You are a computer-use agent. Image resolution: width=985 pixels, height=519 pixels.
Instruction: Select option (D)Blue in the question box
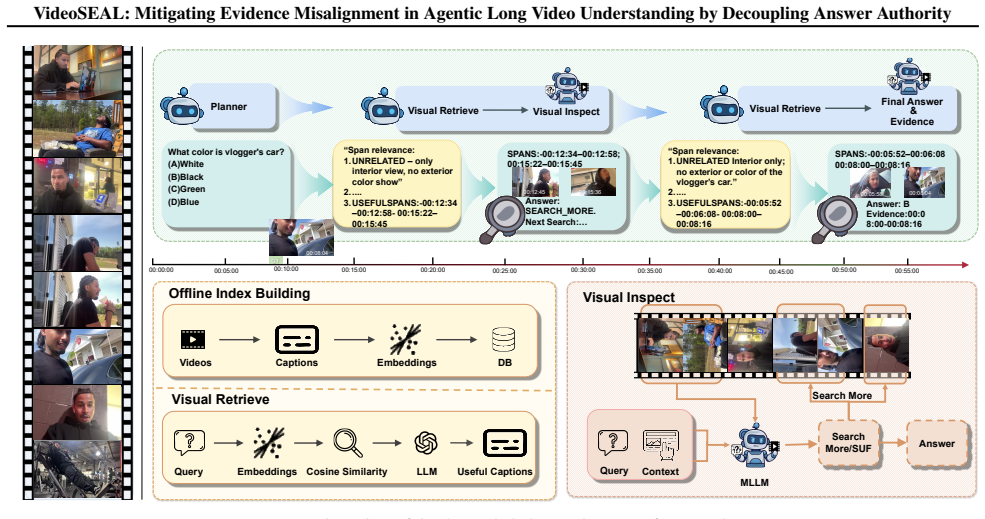(x=183, y=202)
